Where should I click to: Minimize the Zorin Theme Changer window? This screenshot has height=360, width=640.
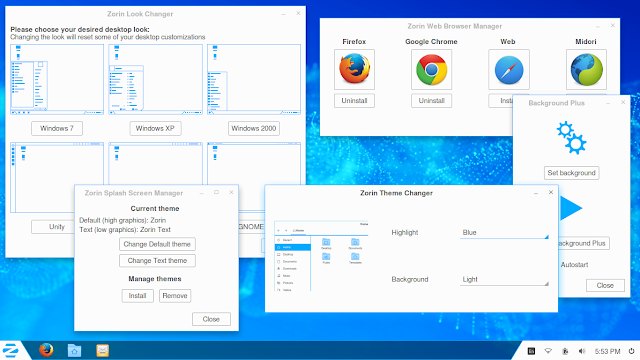[536, 193]
